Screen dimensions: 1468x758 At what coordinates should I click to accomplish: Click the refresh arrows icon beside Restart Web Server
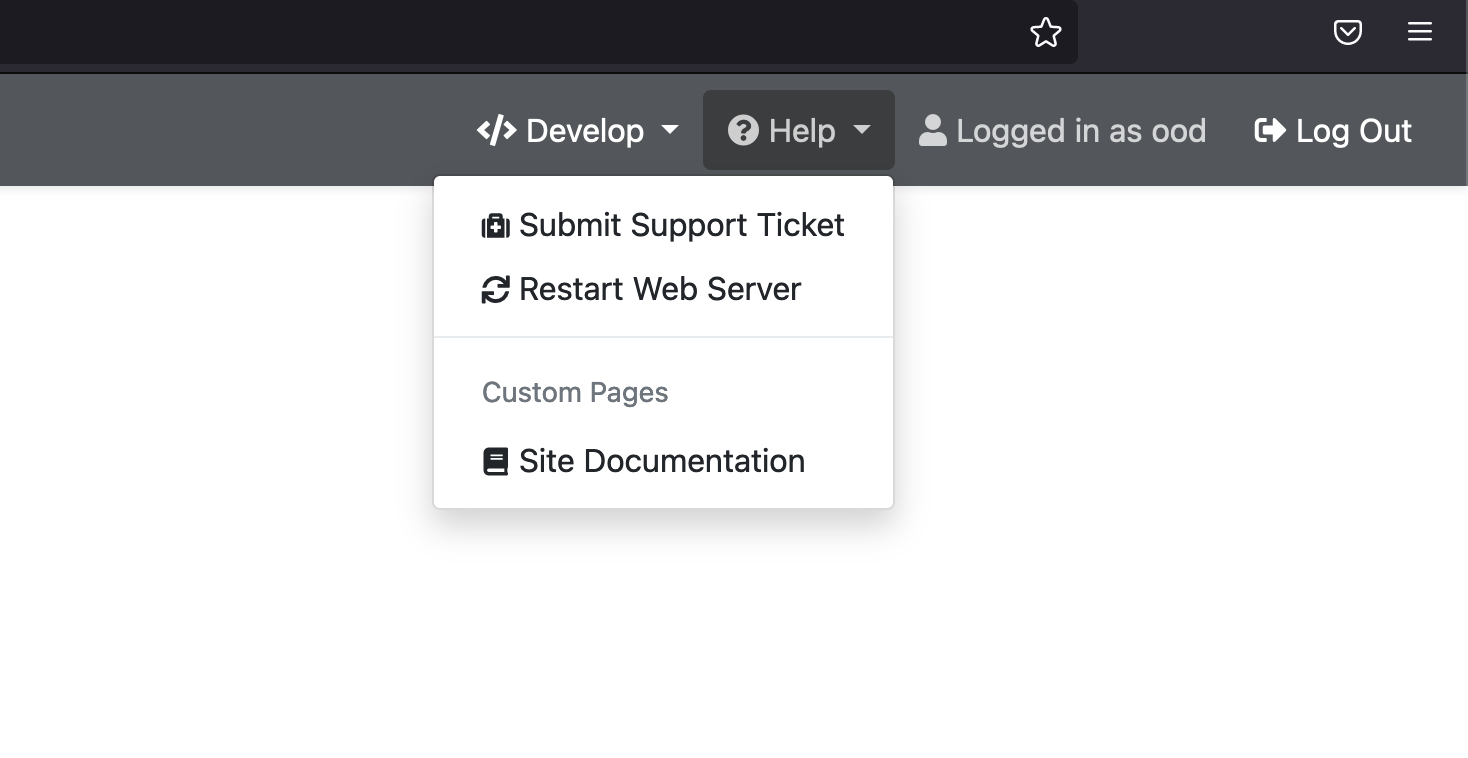pos(496,290)
